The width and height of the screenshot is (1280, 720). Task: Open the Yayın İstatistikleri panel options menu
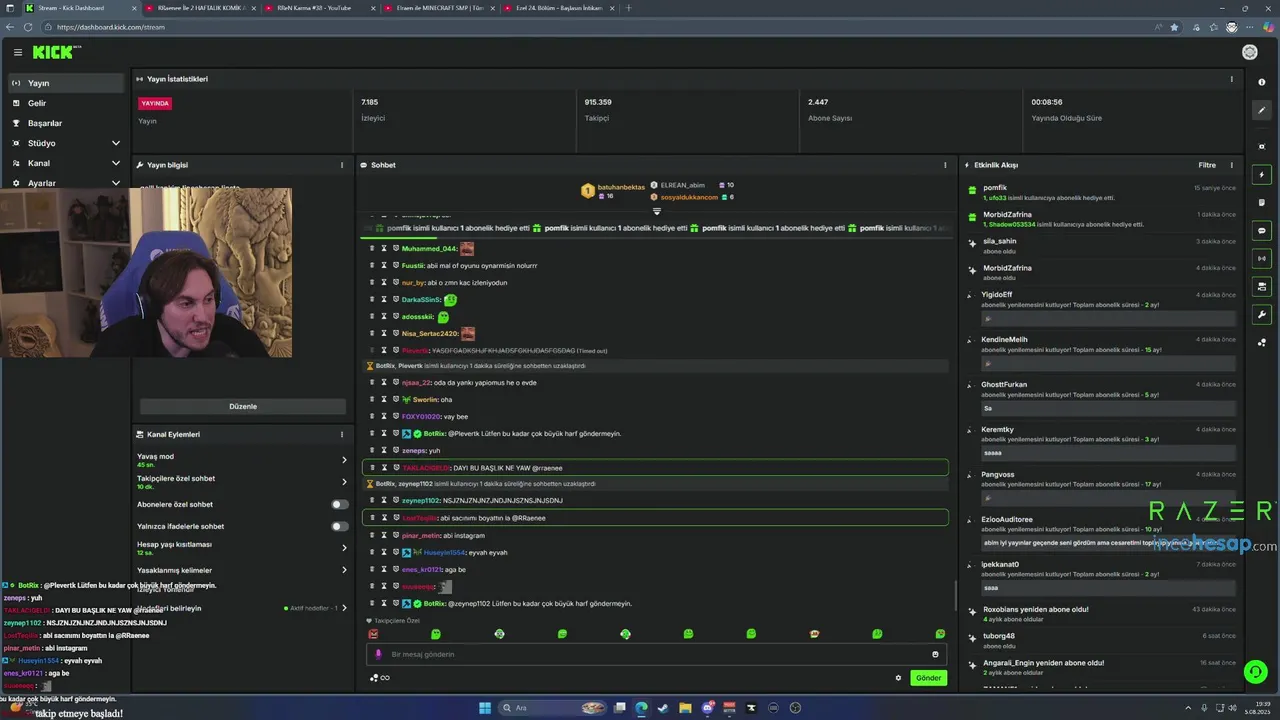point(1231,79)
